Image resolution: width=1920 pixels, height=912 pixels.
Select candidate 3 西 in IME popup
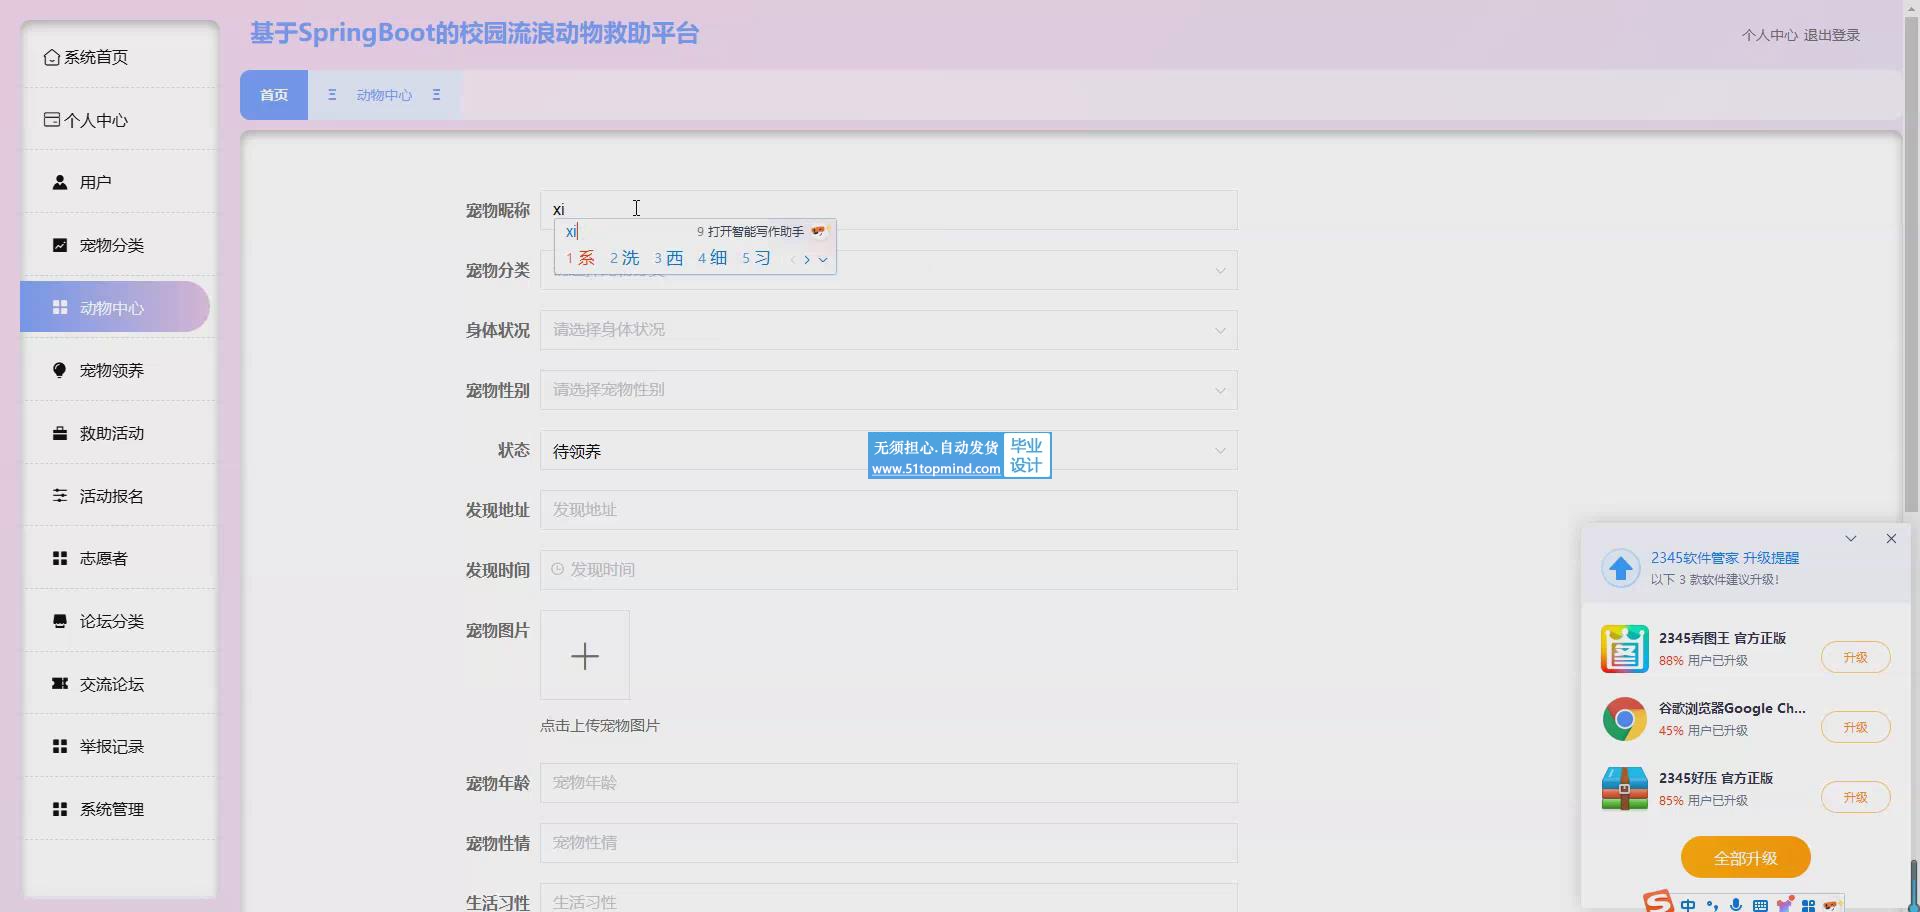pyautogui.click(x=669, y=258)
